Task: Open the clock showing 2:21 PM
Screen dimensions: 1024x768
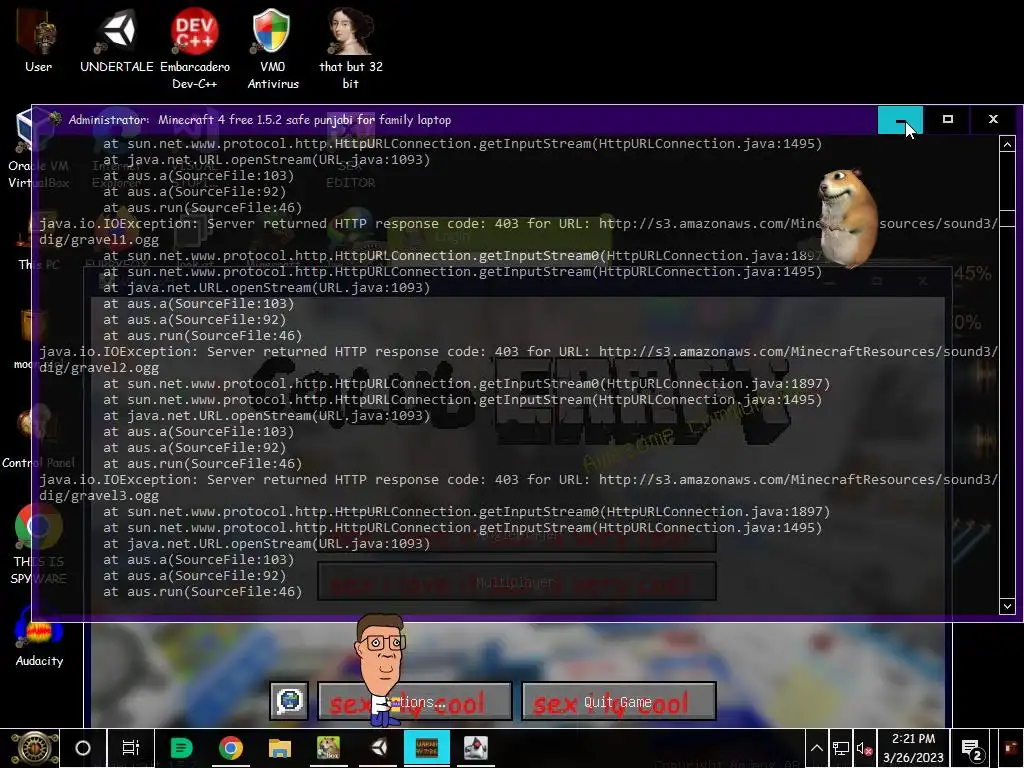Action: coord(913,748)
